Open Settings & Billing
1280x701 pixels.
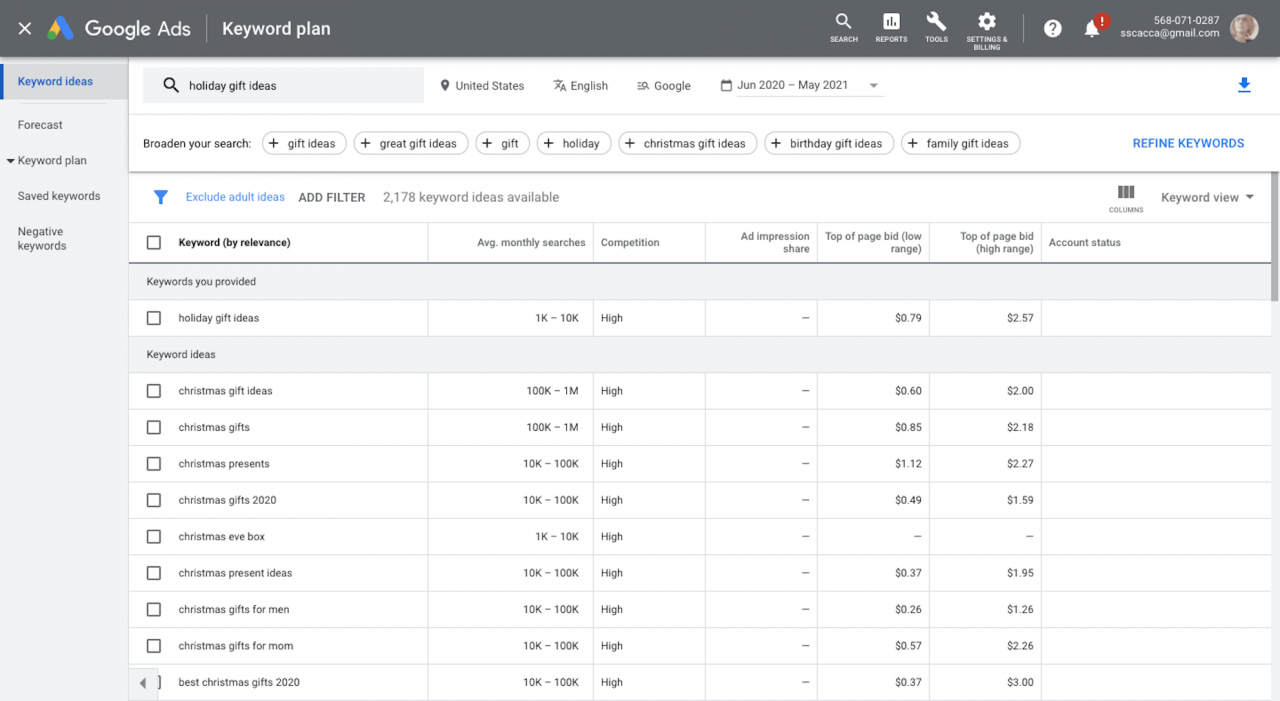coord(986,26)
